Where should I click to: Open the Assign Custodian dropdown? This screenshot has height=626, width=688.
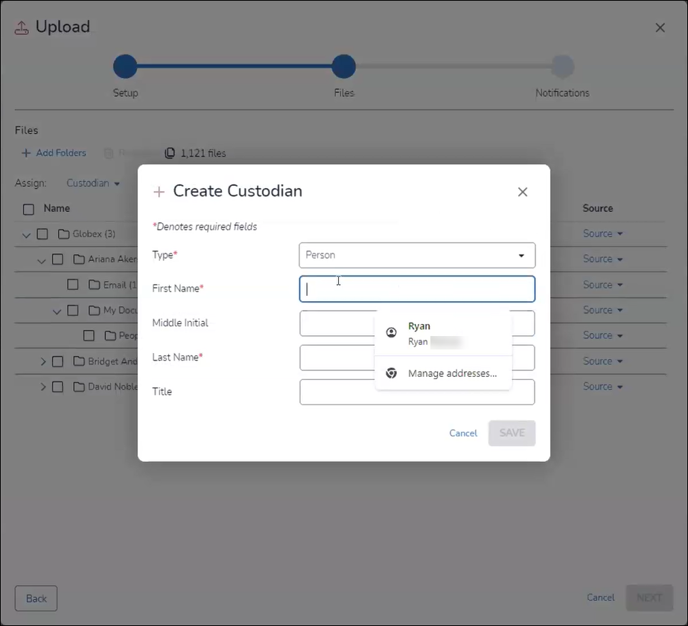tap(93, 183)
